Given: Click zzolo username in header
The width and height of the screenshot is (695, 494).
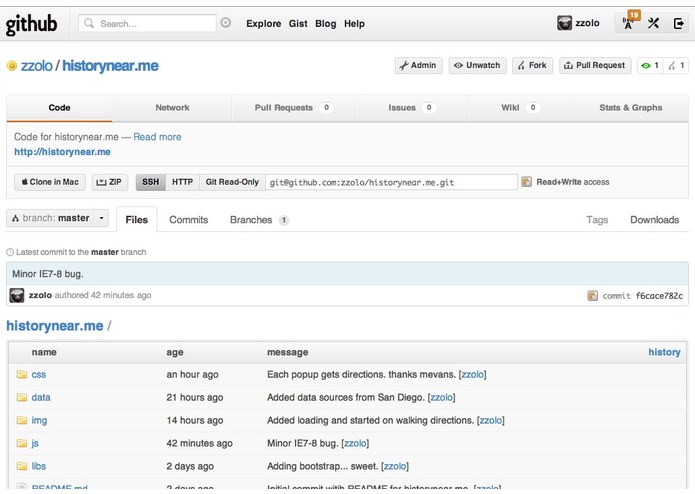Looking at the screenshot, I should click(587, 23).
